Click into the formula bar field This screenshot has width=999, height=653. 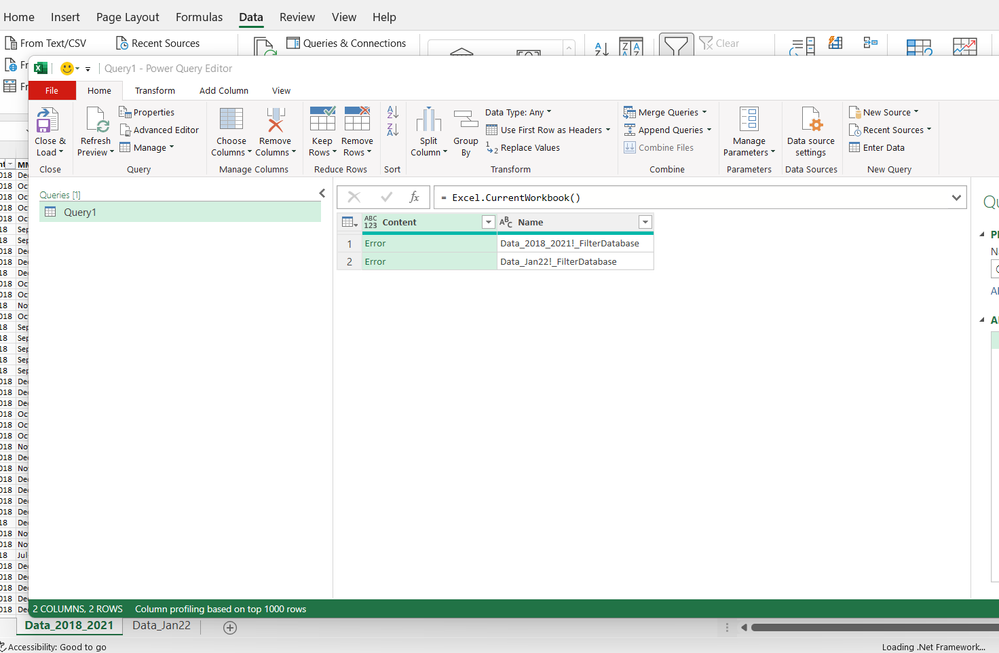click(x=691, y=197)
